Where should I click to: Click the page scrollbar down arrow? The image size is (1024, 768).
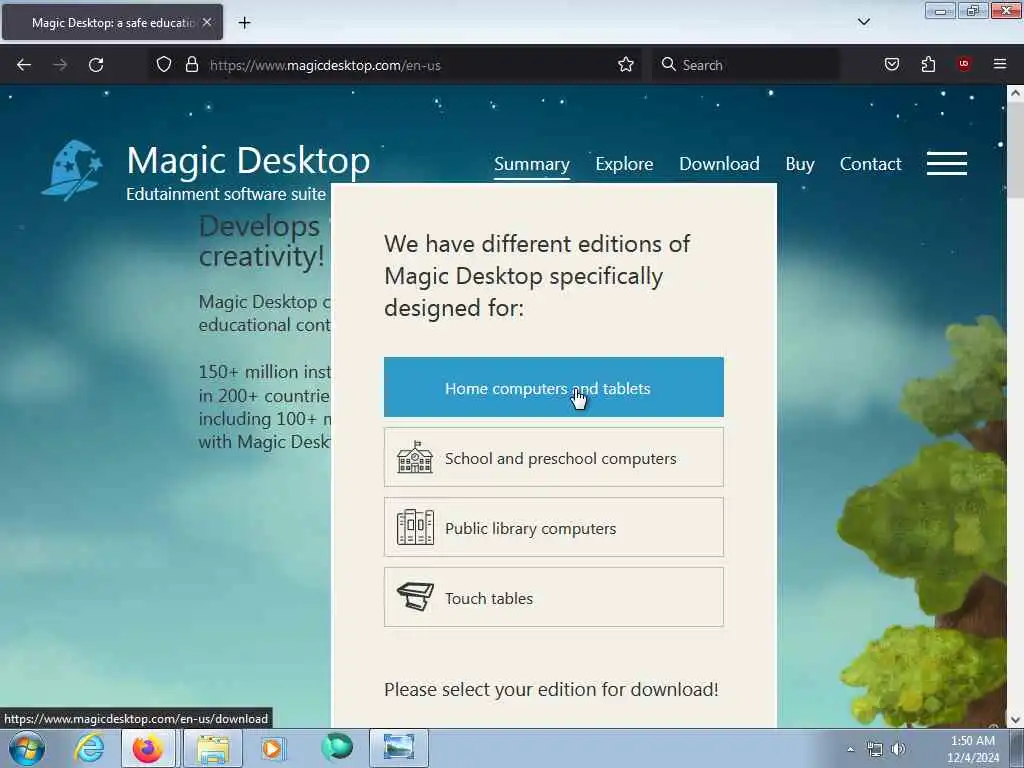(x=1015, y=720)
